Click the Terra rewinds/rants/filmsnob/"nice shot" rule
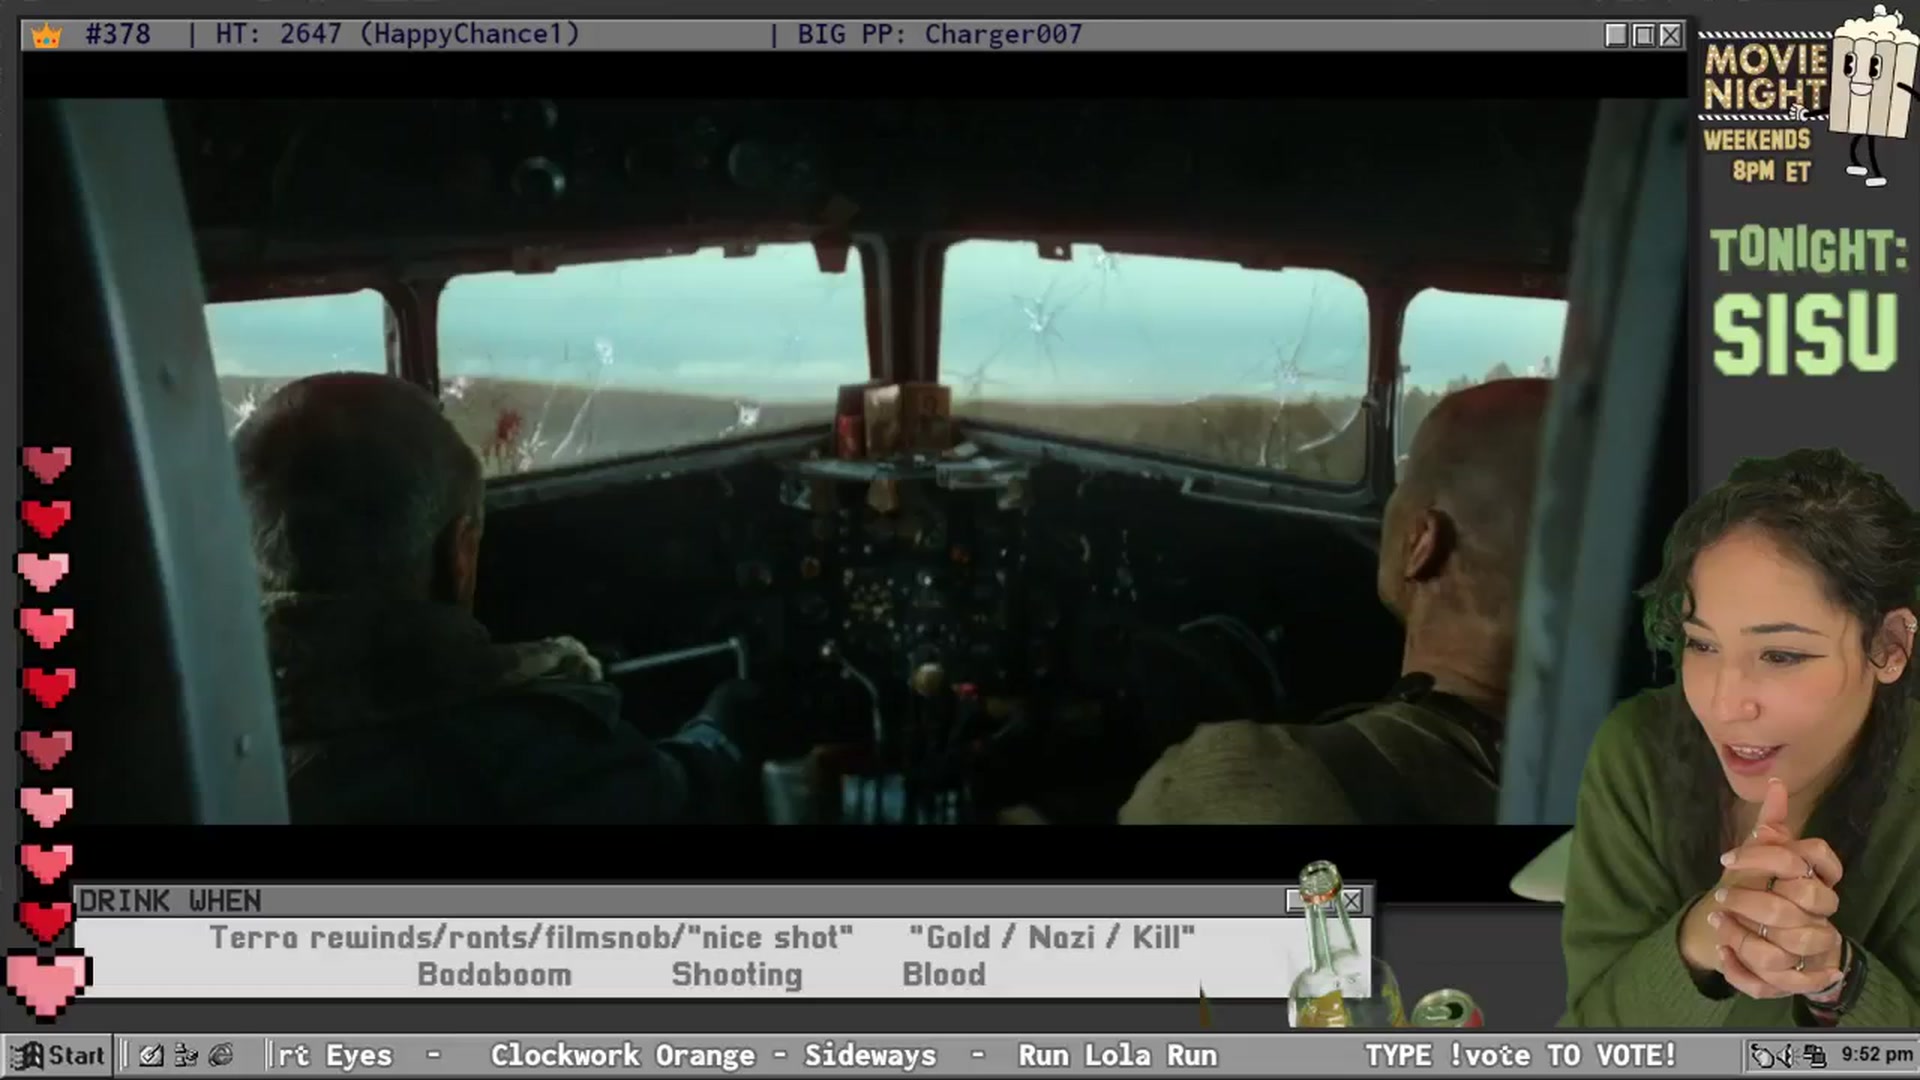 pyautogui.click(x=531, y=938)
